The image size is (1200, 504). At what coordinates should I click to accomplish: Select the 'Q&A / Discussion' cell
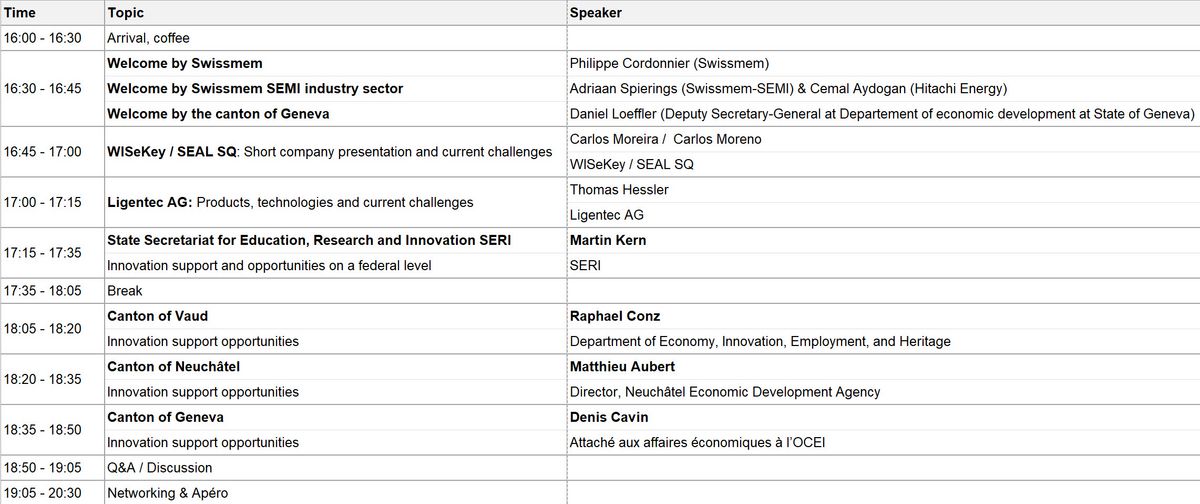159,467
